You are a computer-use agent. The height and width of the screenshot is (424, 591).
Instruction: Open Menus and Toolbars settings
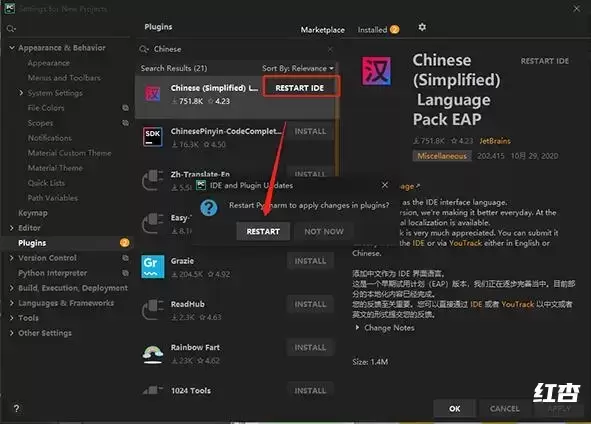[64, 78]
